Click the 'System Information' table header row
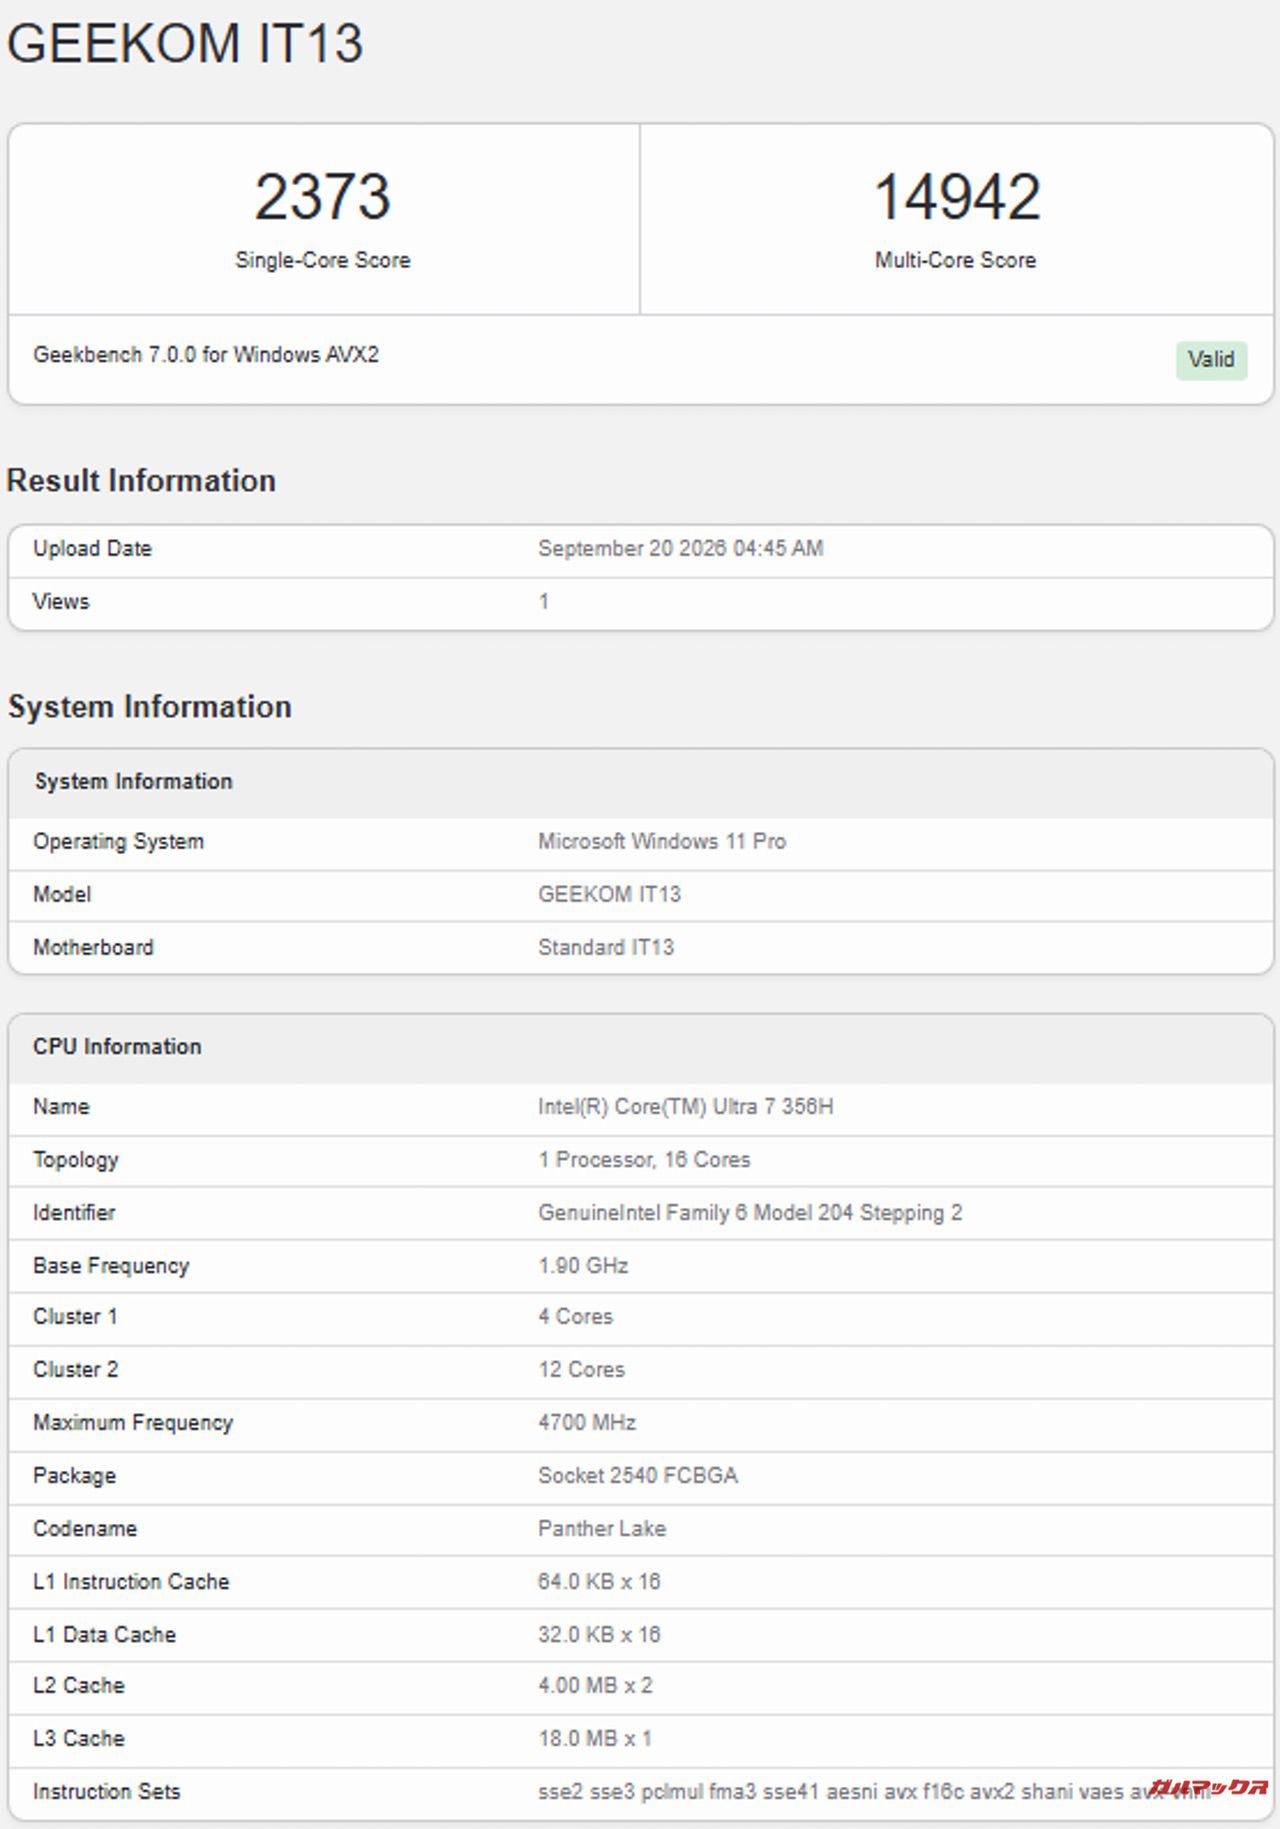The height and width of the screenshot is (1829, 1280). pyautogui.click(x=641, y=783)
